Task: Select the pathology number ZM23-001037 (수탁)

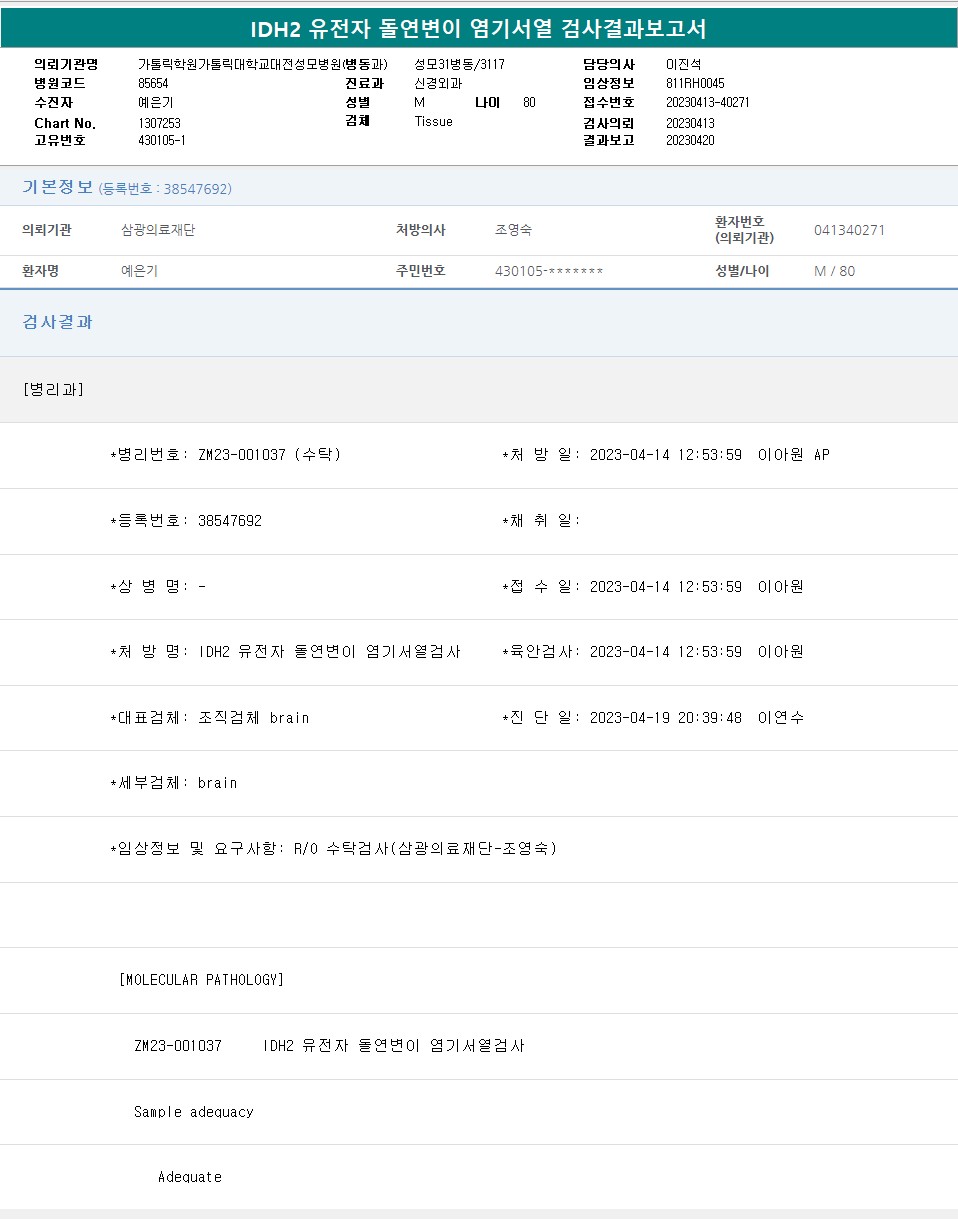Action: click(269, 455)
